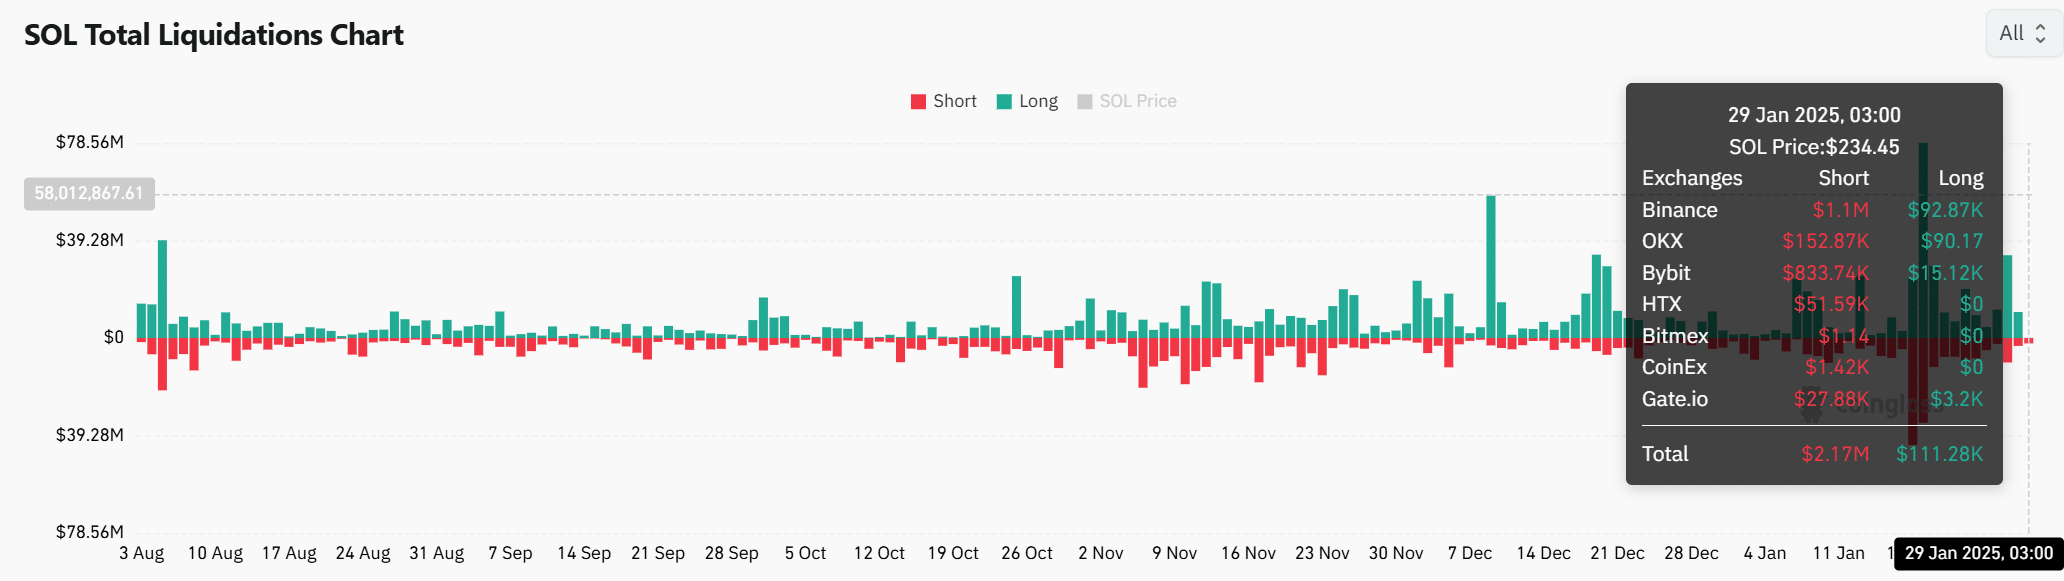2064x581 pixels.
Task: Select the Gate.io row in the tooltip
Action: pyautogui.click(x=1812, y=399)
